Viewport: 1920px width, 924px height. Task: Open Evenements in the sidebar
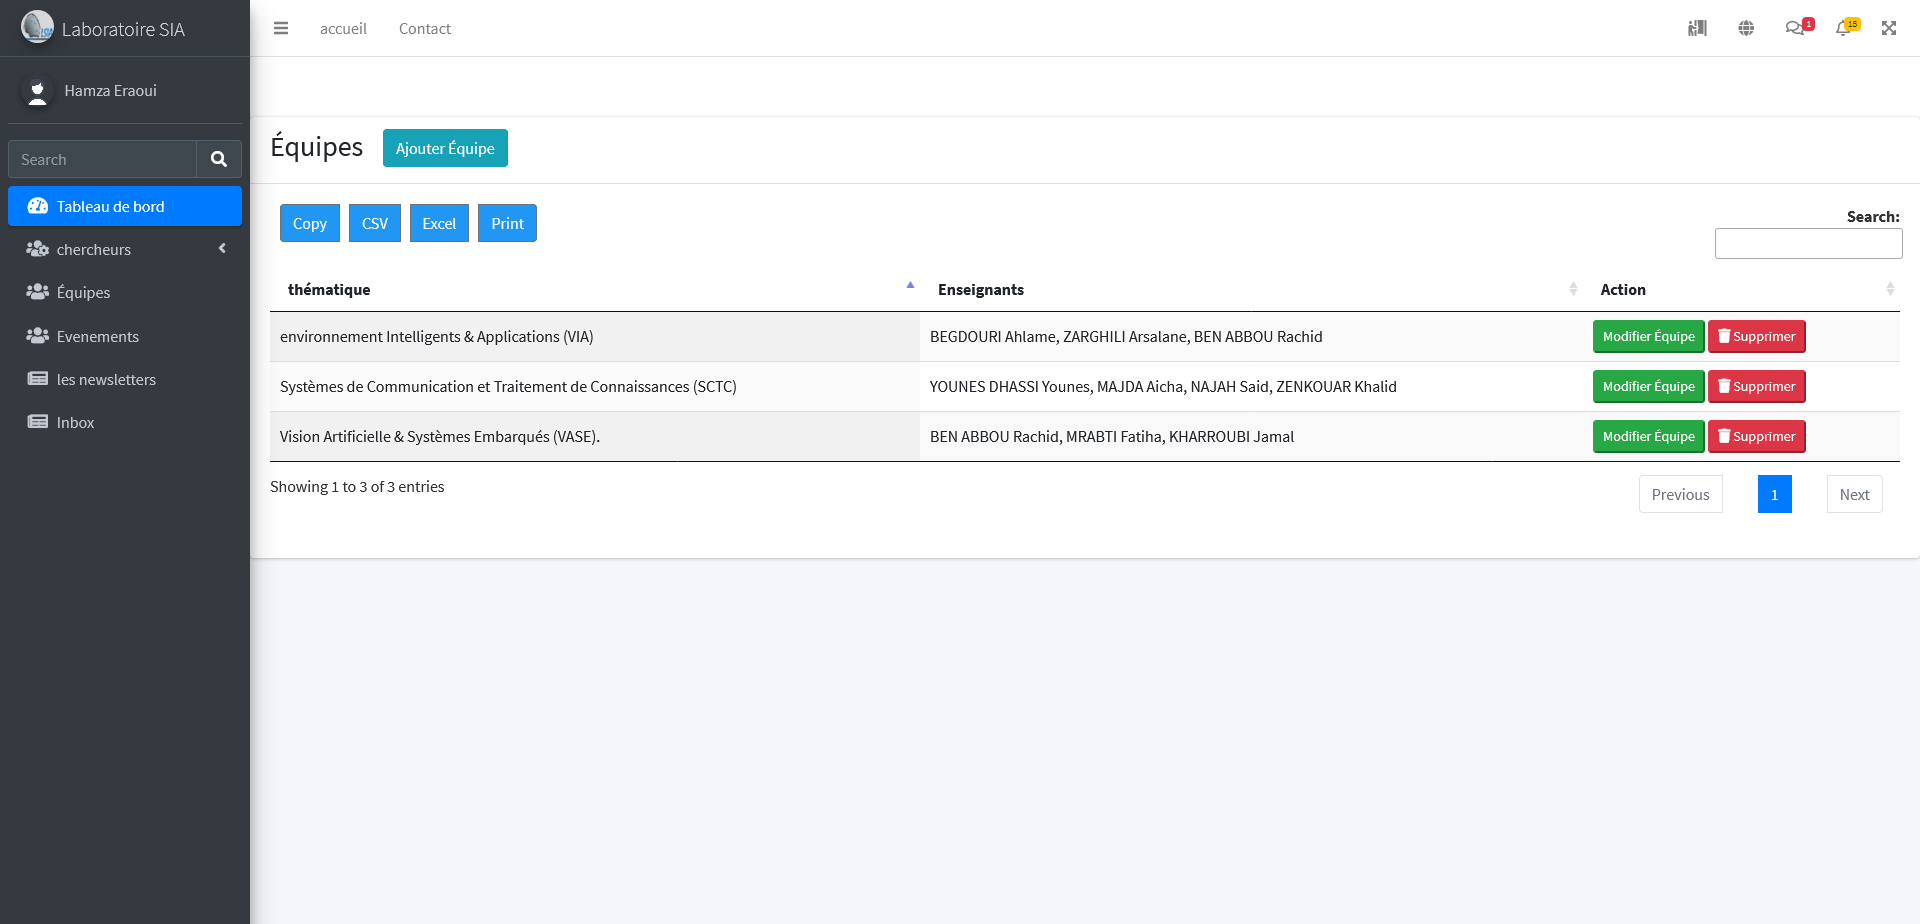(x=125, y=336)
